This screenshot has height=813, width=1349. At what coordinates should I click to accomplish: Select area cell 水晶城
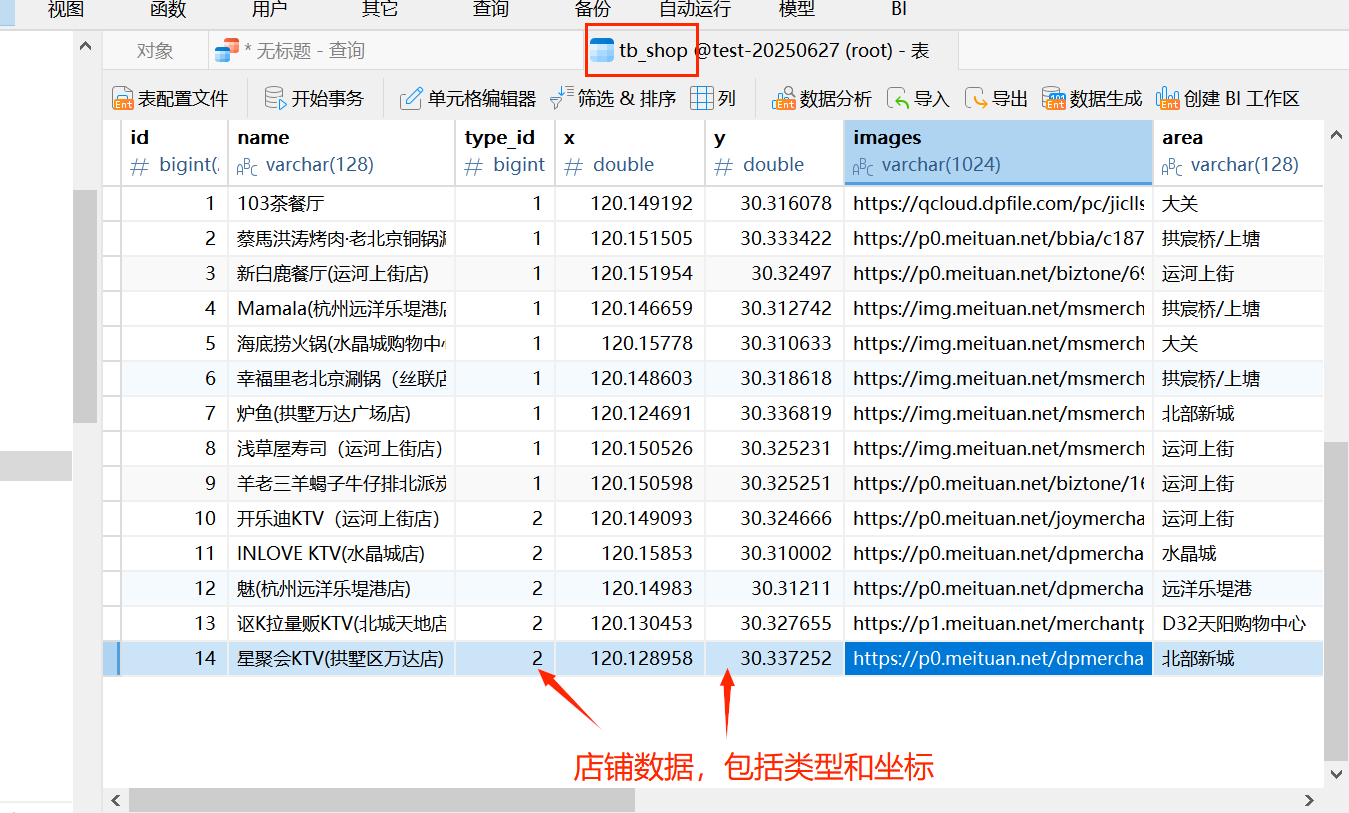(1238, 553)
